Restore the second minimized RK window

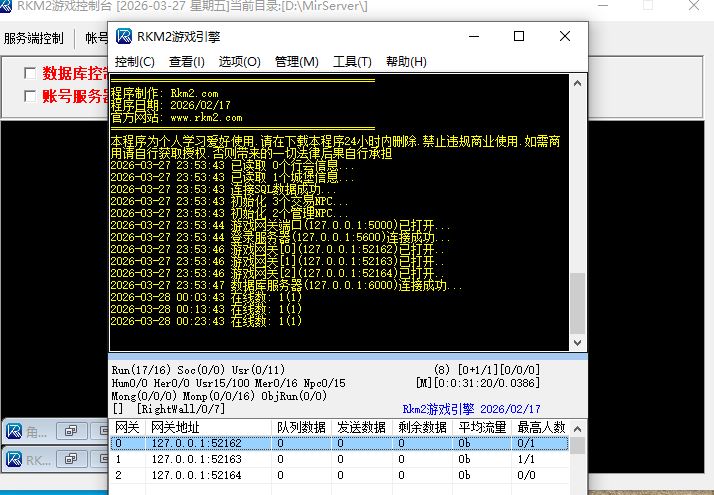[70, 460]
